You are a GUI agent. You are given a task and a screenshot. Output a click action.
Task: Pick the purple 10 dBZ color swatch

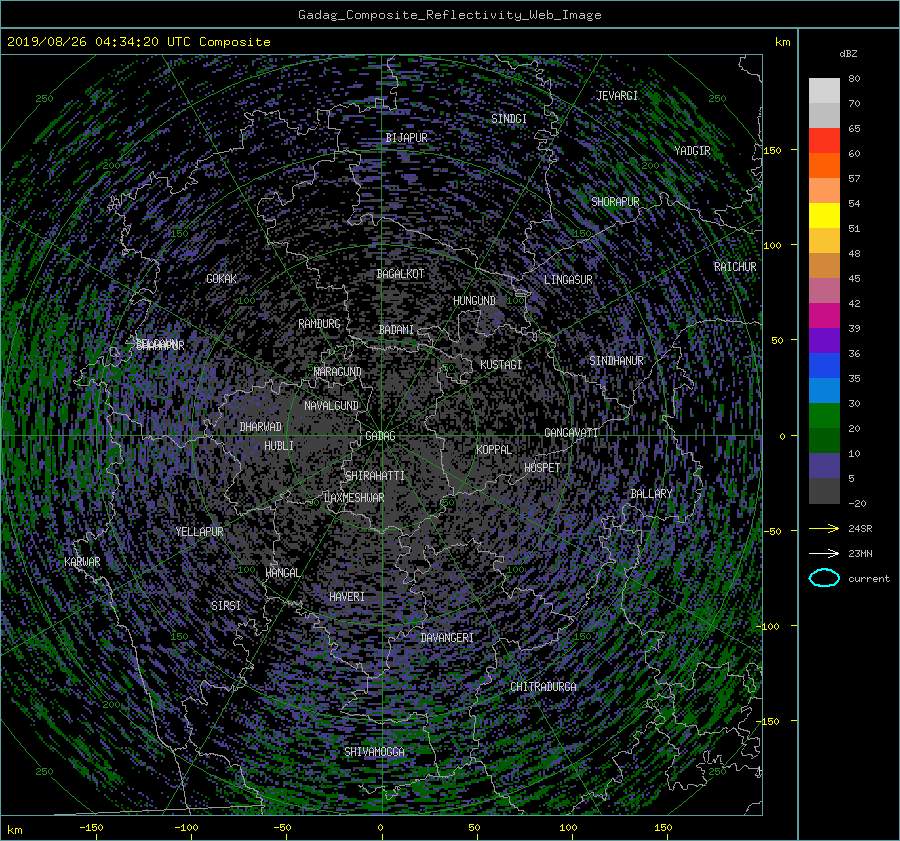[x=824, y=465]
